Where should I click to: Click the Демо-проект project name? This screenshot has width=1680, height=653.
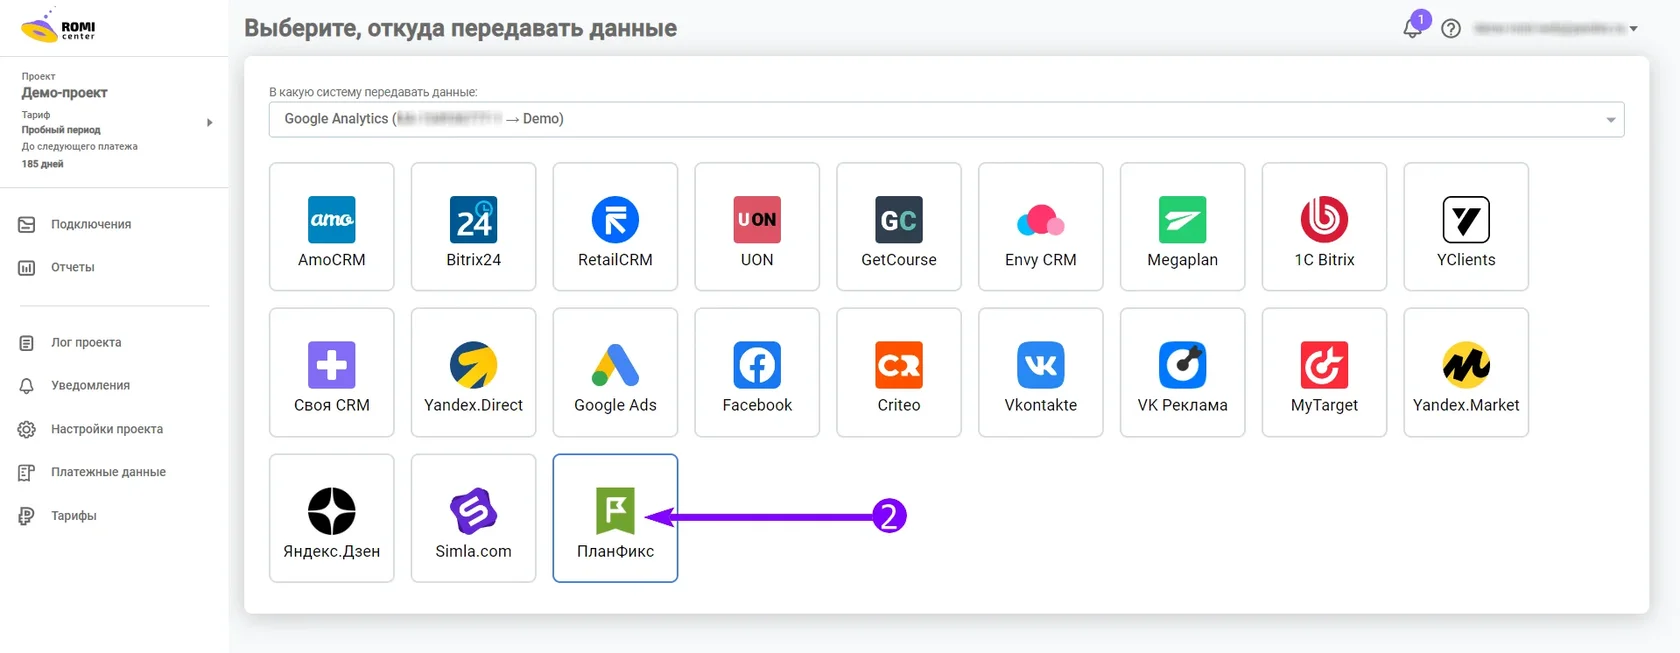coord(65,93)
